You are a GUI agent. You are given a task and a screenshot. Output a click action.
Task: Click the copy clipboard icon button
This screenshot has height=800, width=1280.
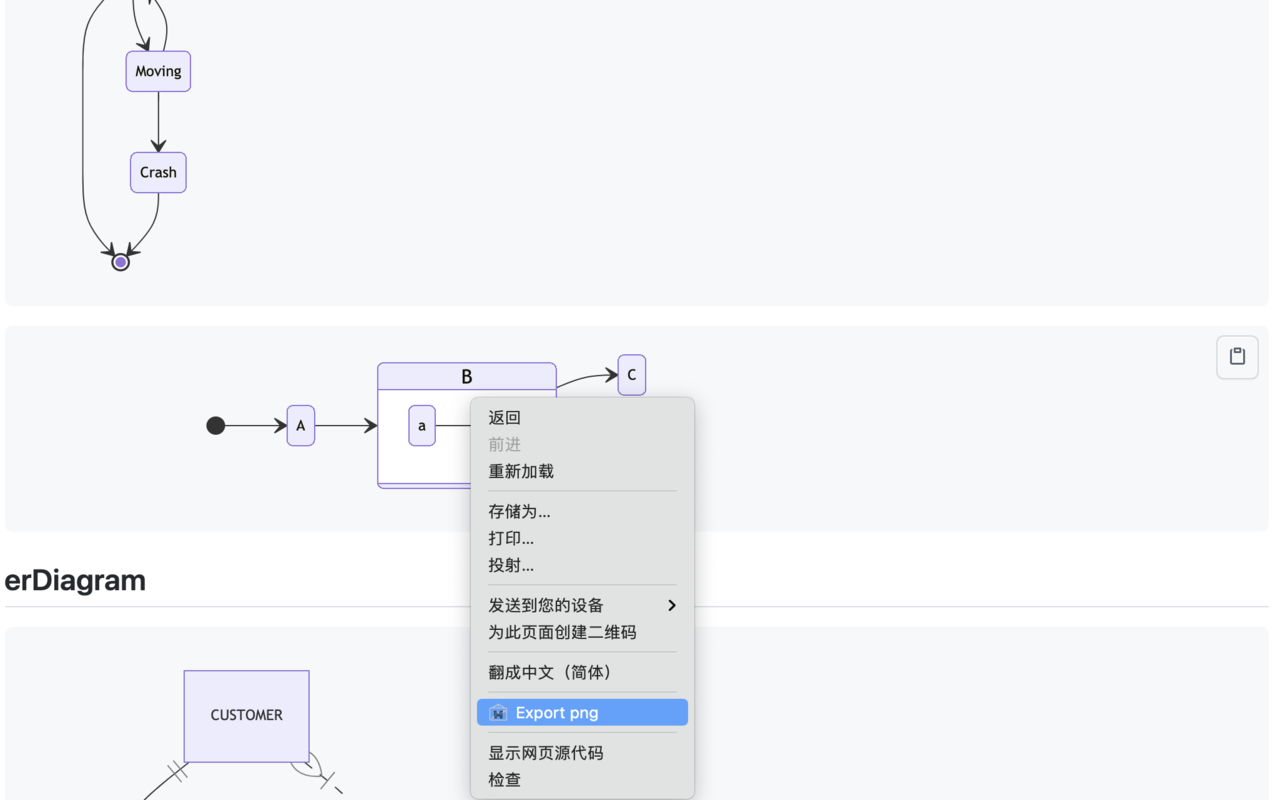1237,357
